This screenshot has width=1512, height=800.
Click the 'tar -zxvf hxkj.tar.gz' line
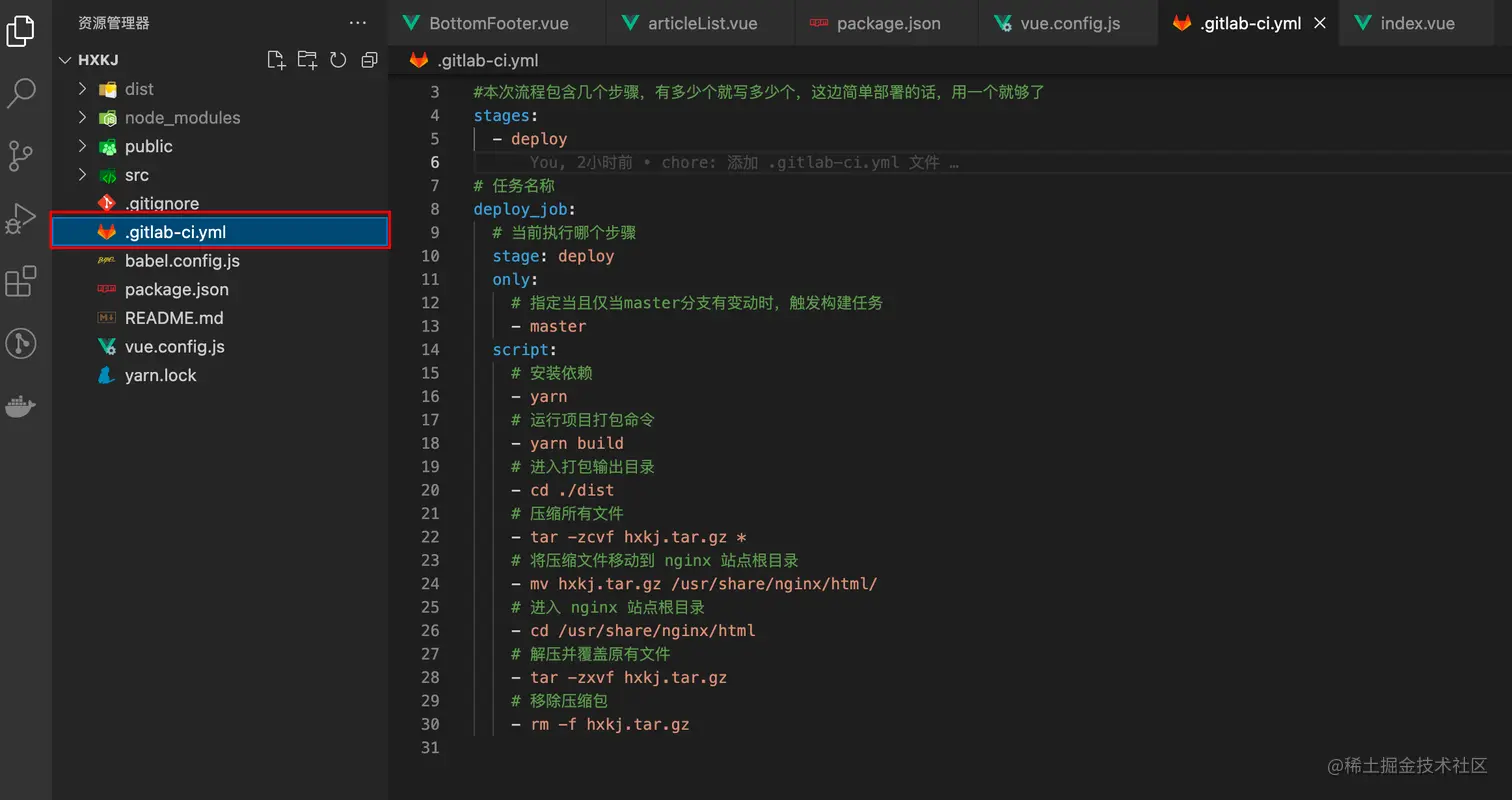619,677
